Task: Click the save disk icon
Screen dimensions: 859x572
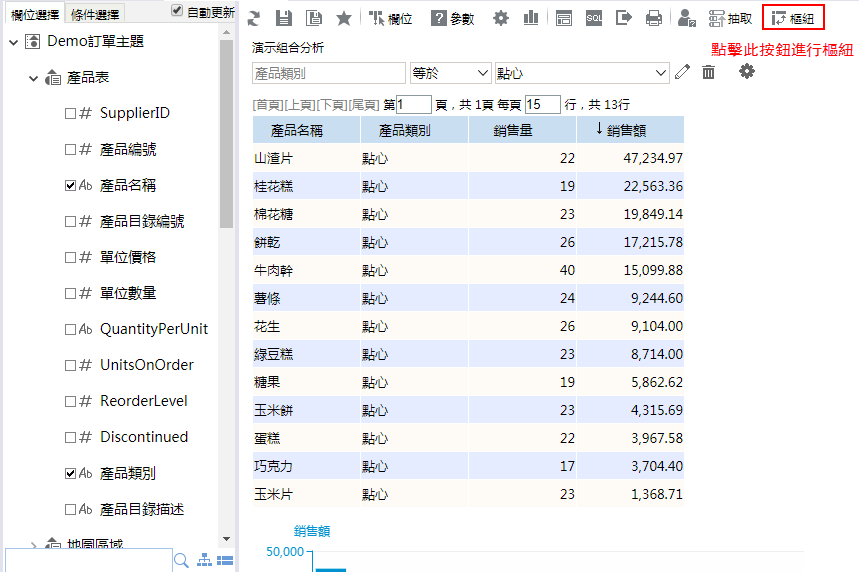Action: 284,18
